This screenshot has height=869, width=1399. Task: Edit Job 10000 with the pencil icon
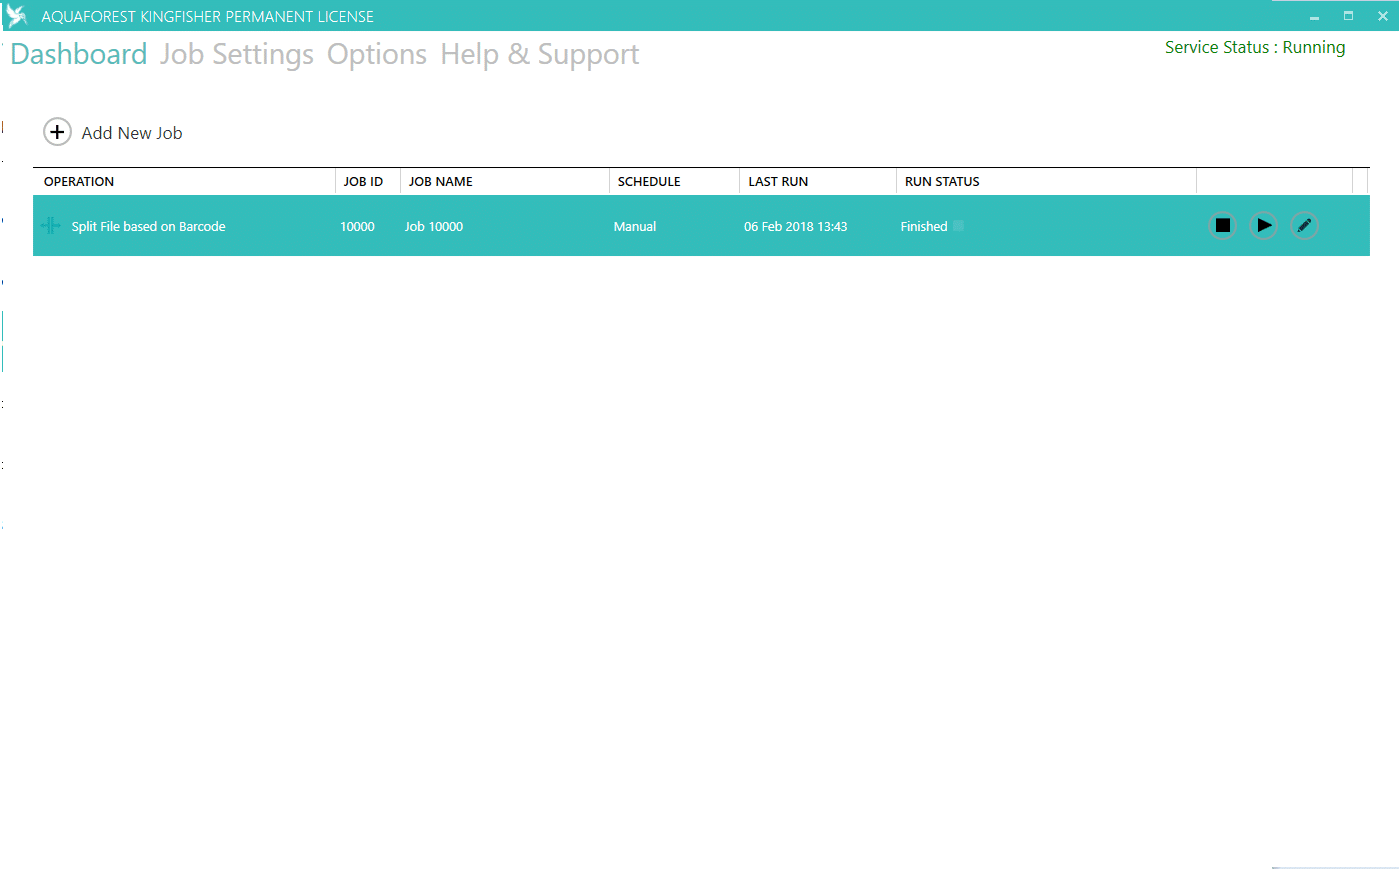pyautogui.click(x=1304, y=226)
